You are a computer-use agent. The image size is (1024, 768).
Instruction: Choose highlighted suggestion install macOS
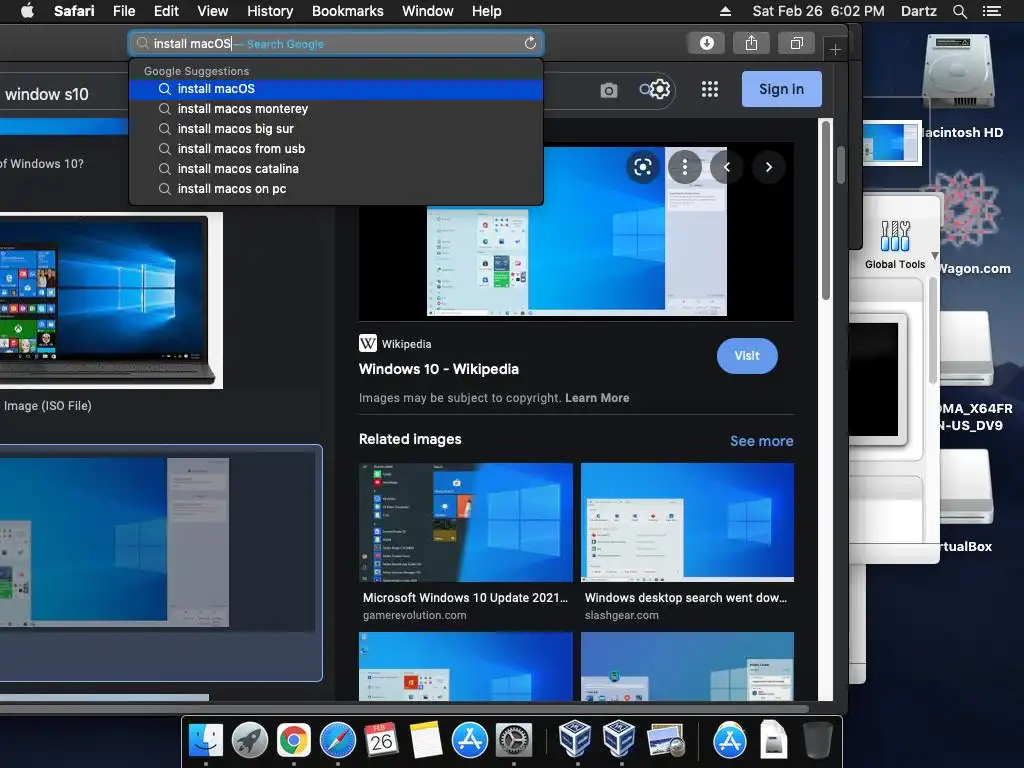coord(336,89)
